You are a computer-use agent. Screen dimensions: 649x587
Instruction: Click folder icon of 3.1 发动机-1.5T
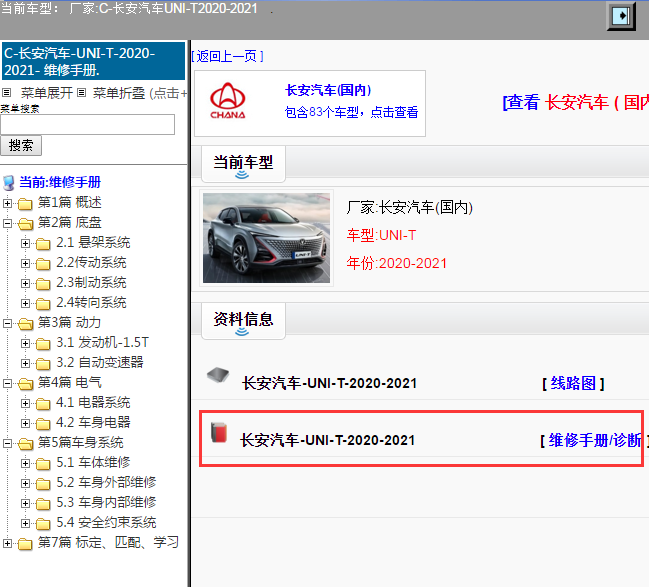pyautogui.click(x=43, y=344)
